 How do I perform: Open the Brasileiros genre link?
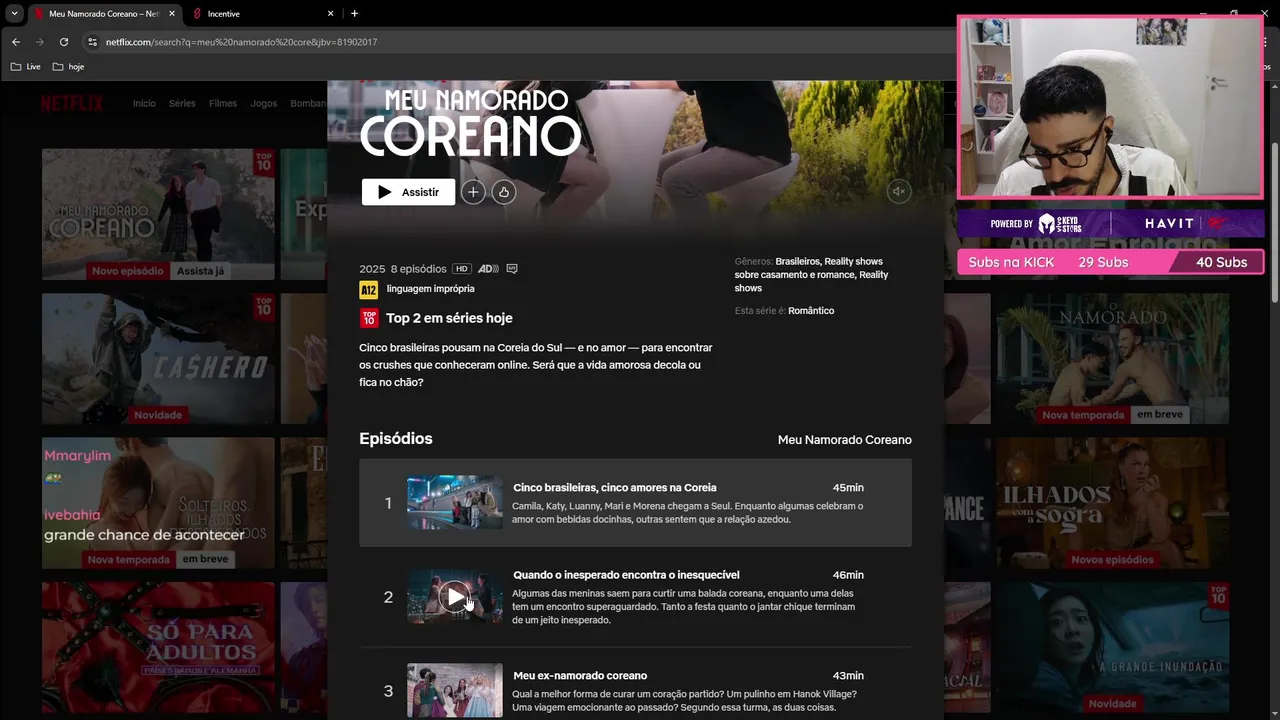(797, 262)
